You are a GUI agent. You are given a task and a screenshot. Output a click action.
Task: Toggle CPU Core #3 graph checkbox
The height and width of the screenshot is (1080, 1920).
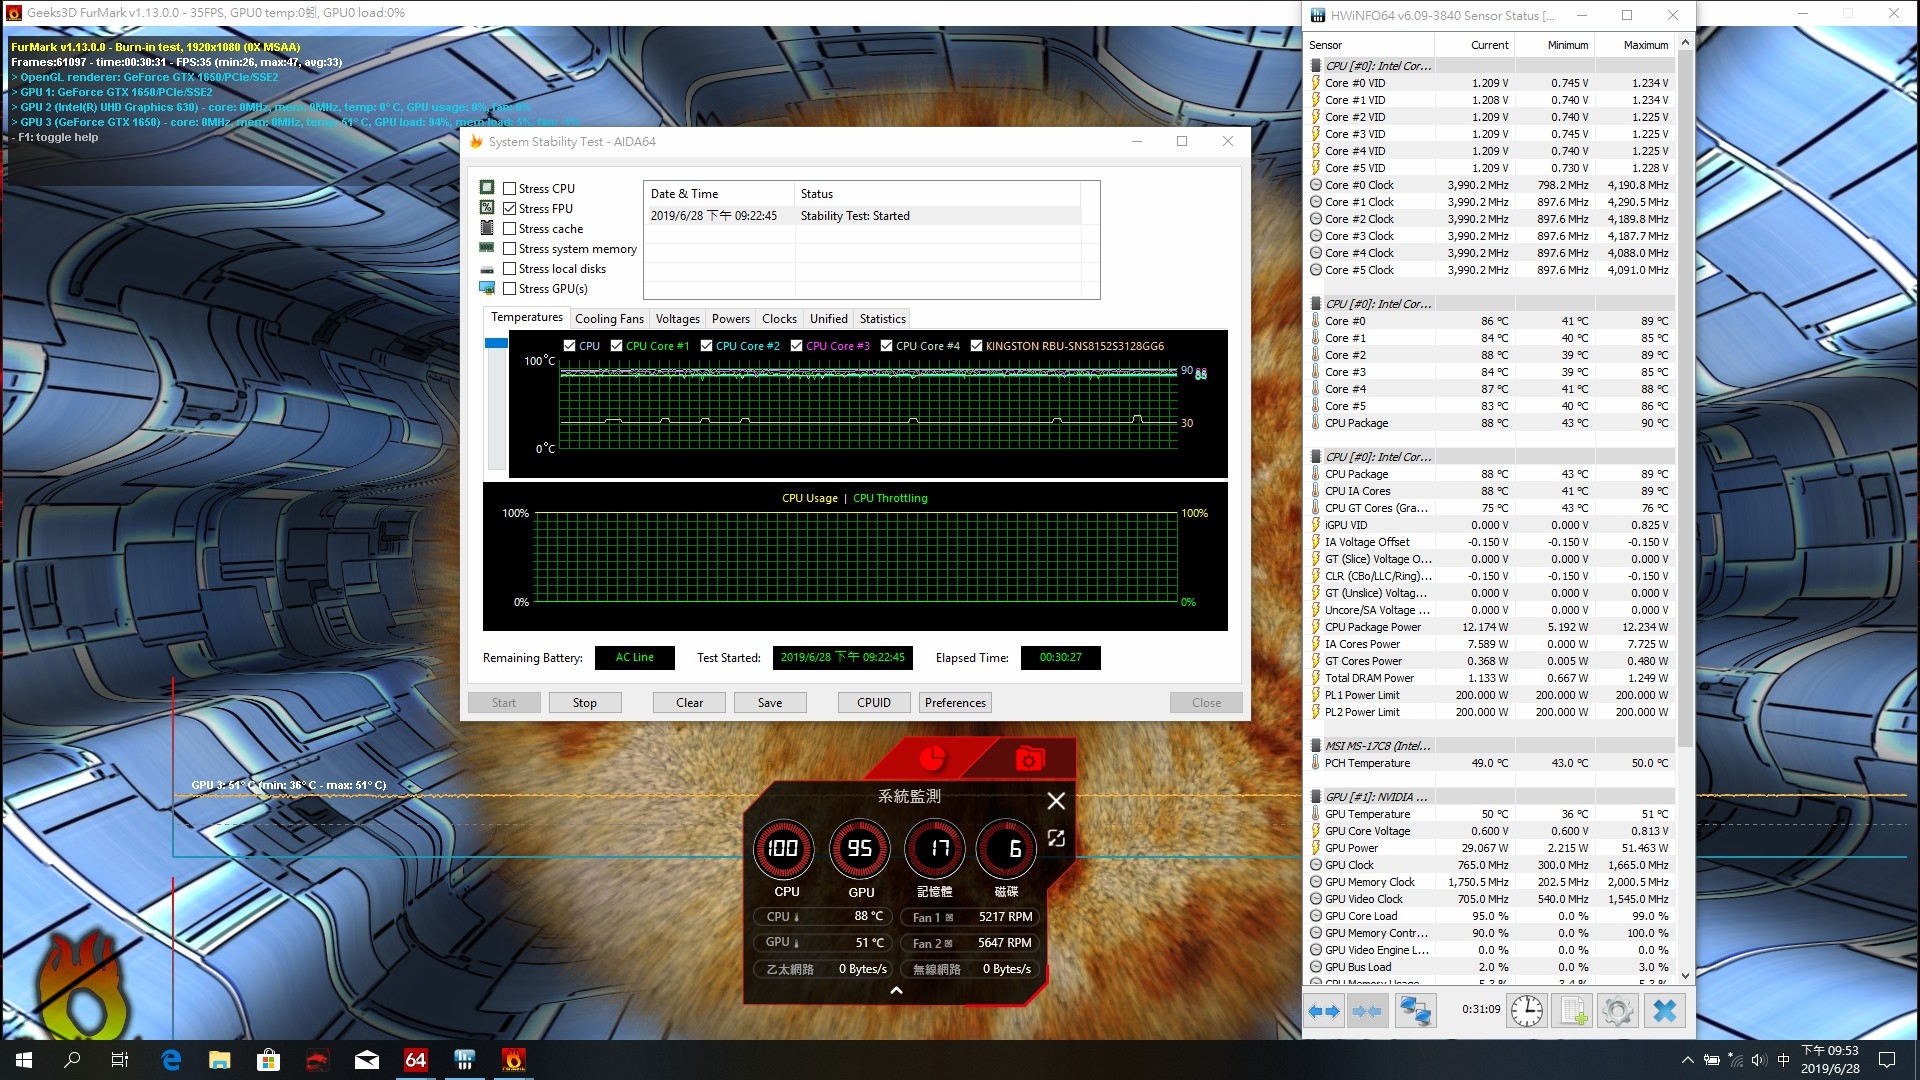click(x=797, y=346)
